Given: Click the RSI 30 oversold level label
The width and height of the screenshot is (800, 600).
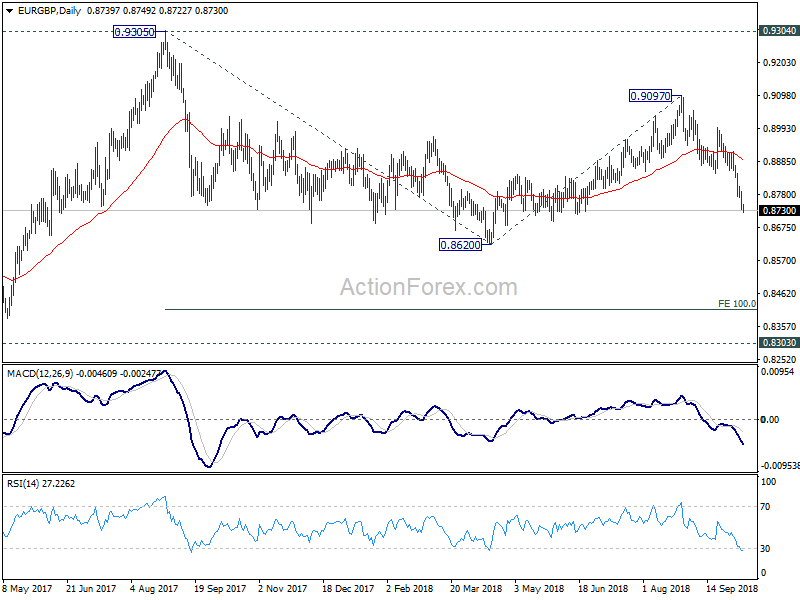Looking at the screenshot, I should pos(765,548).
